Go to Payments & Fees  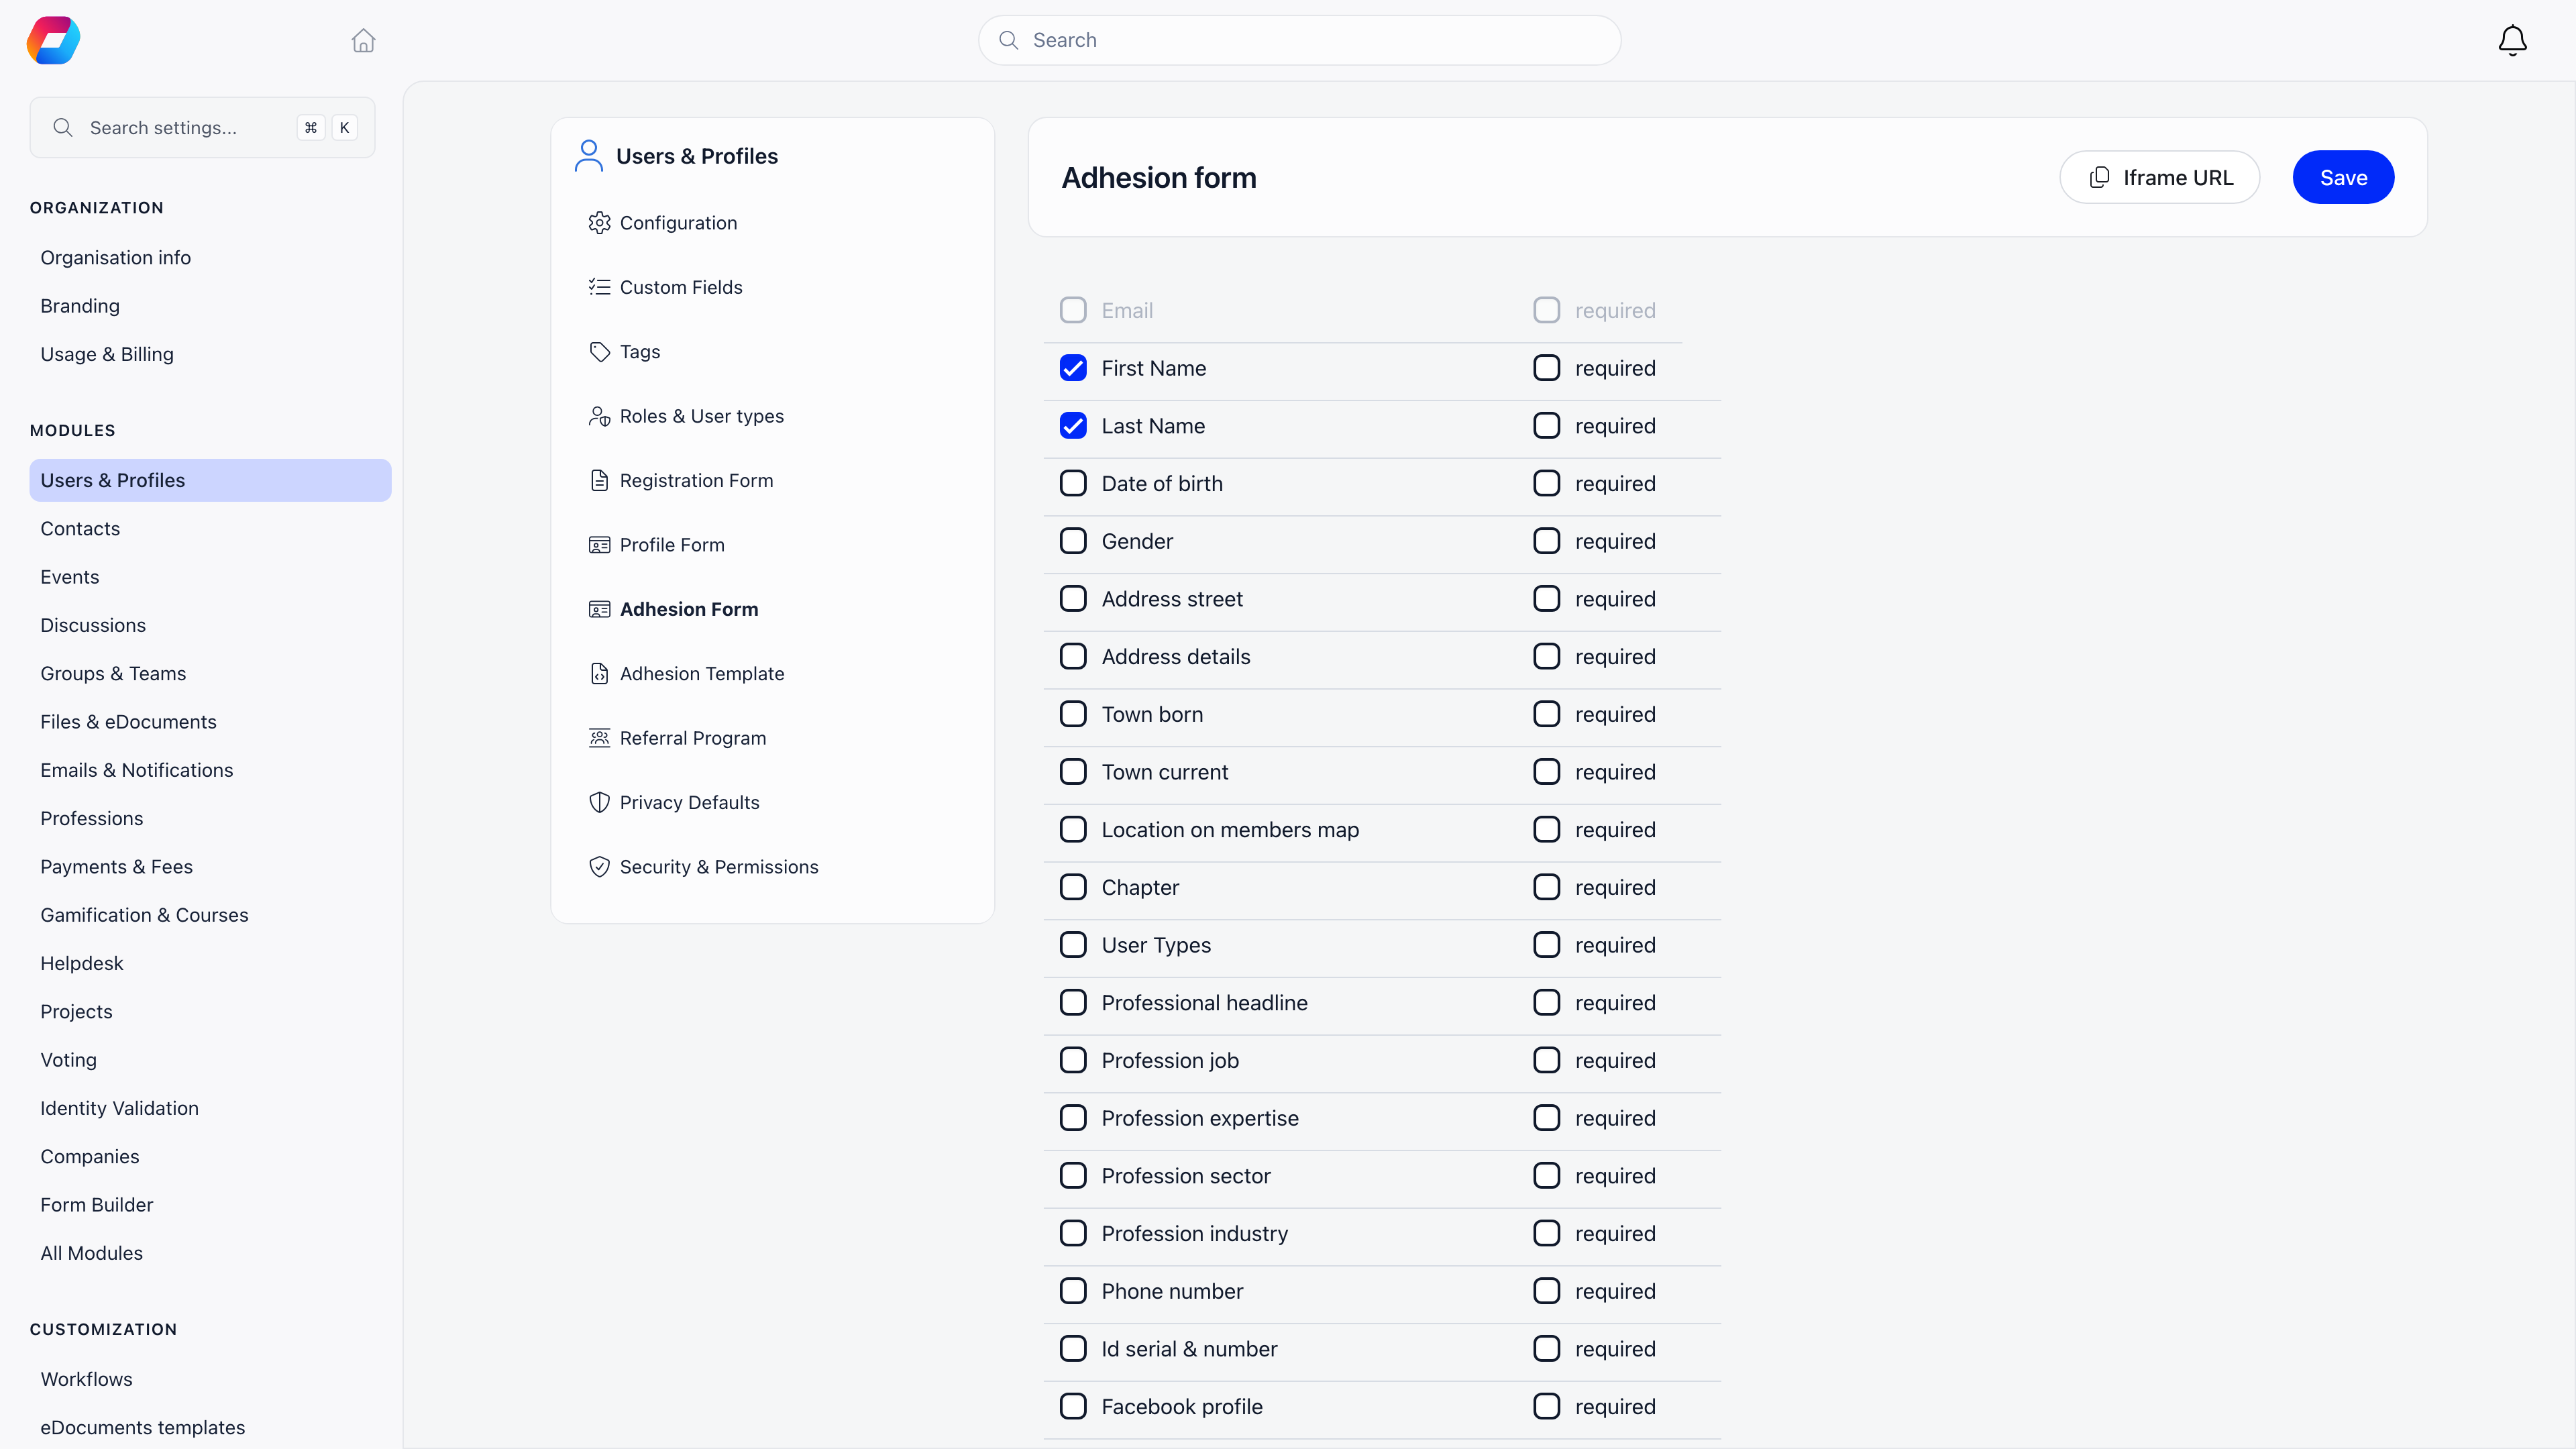tap(117, 867)
